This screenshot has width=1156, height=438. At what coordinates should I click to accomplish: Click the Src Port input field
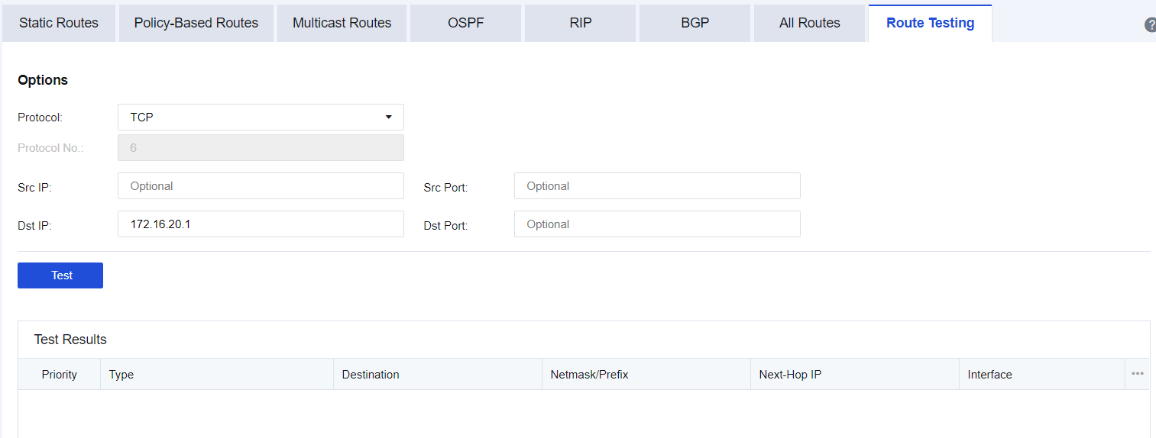pos(657,186)
